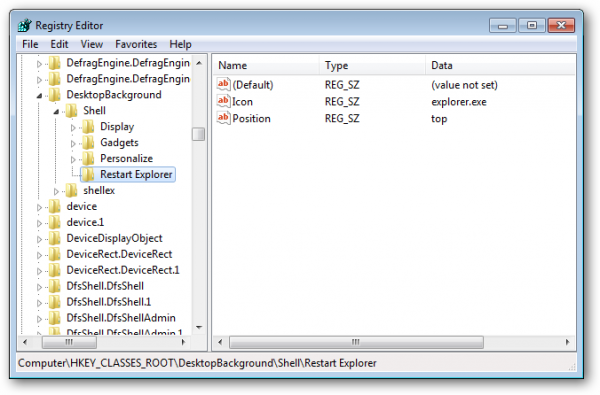This screenshot has height=395, width=600.
Task: Click the DeviceRect.DeviceRect folder icon
Action: coord(55,254)
